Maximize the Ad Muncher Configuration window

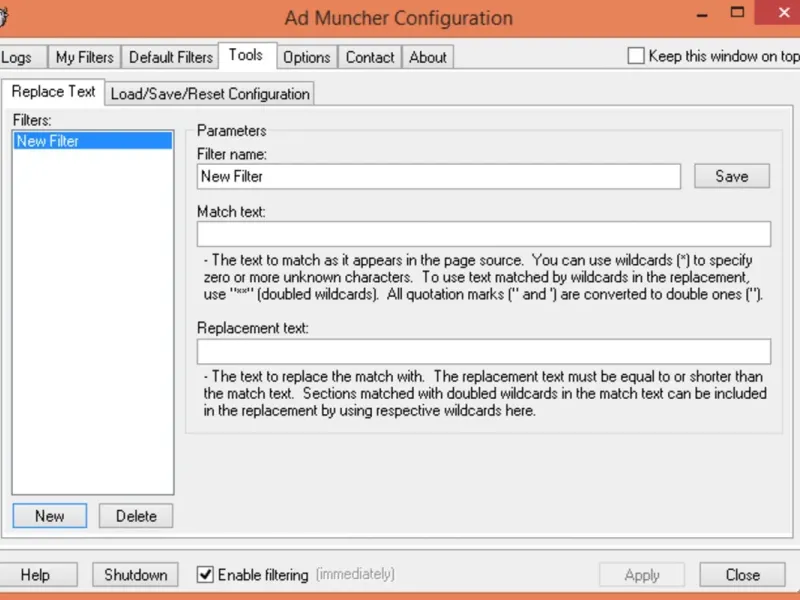point(737,12)
